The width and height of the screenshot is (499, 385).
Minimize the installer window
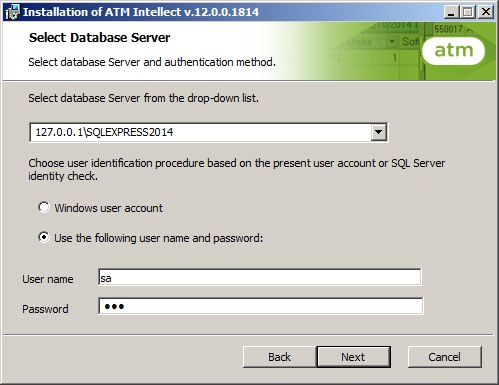tap(451, 12)
